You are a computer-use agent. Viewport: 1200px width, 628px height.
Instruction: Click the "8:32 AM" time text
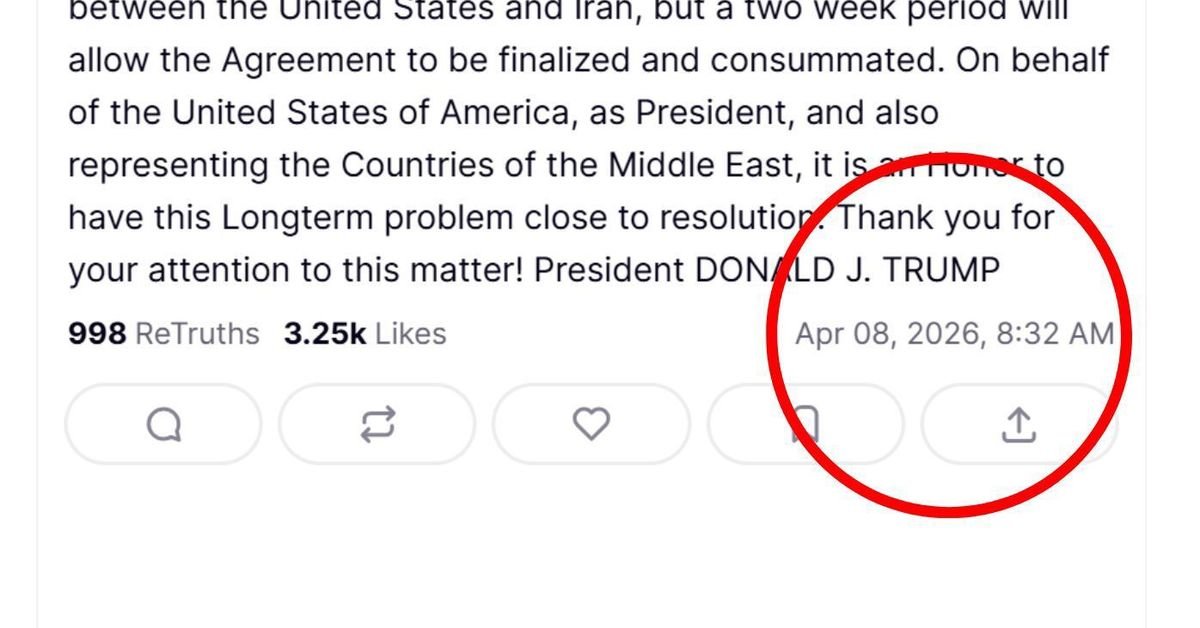(1055, 333)
